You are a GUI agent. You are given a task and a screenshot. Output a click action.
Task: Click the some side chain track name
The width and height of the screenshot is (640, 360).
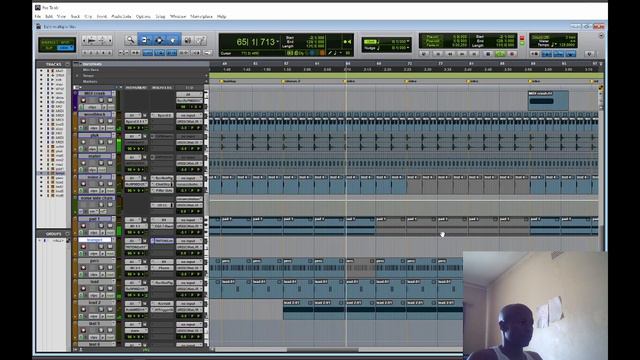[x=96, y=198]
